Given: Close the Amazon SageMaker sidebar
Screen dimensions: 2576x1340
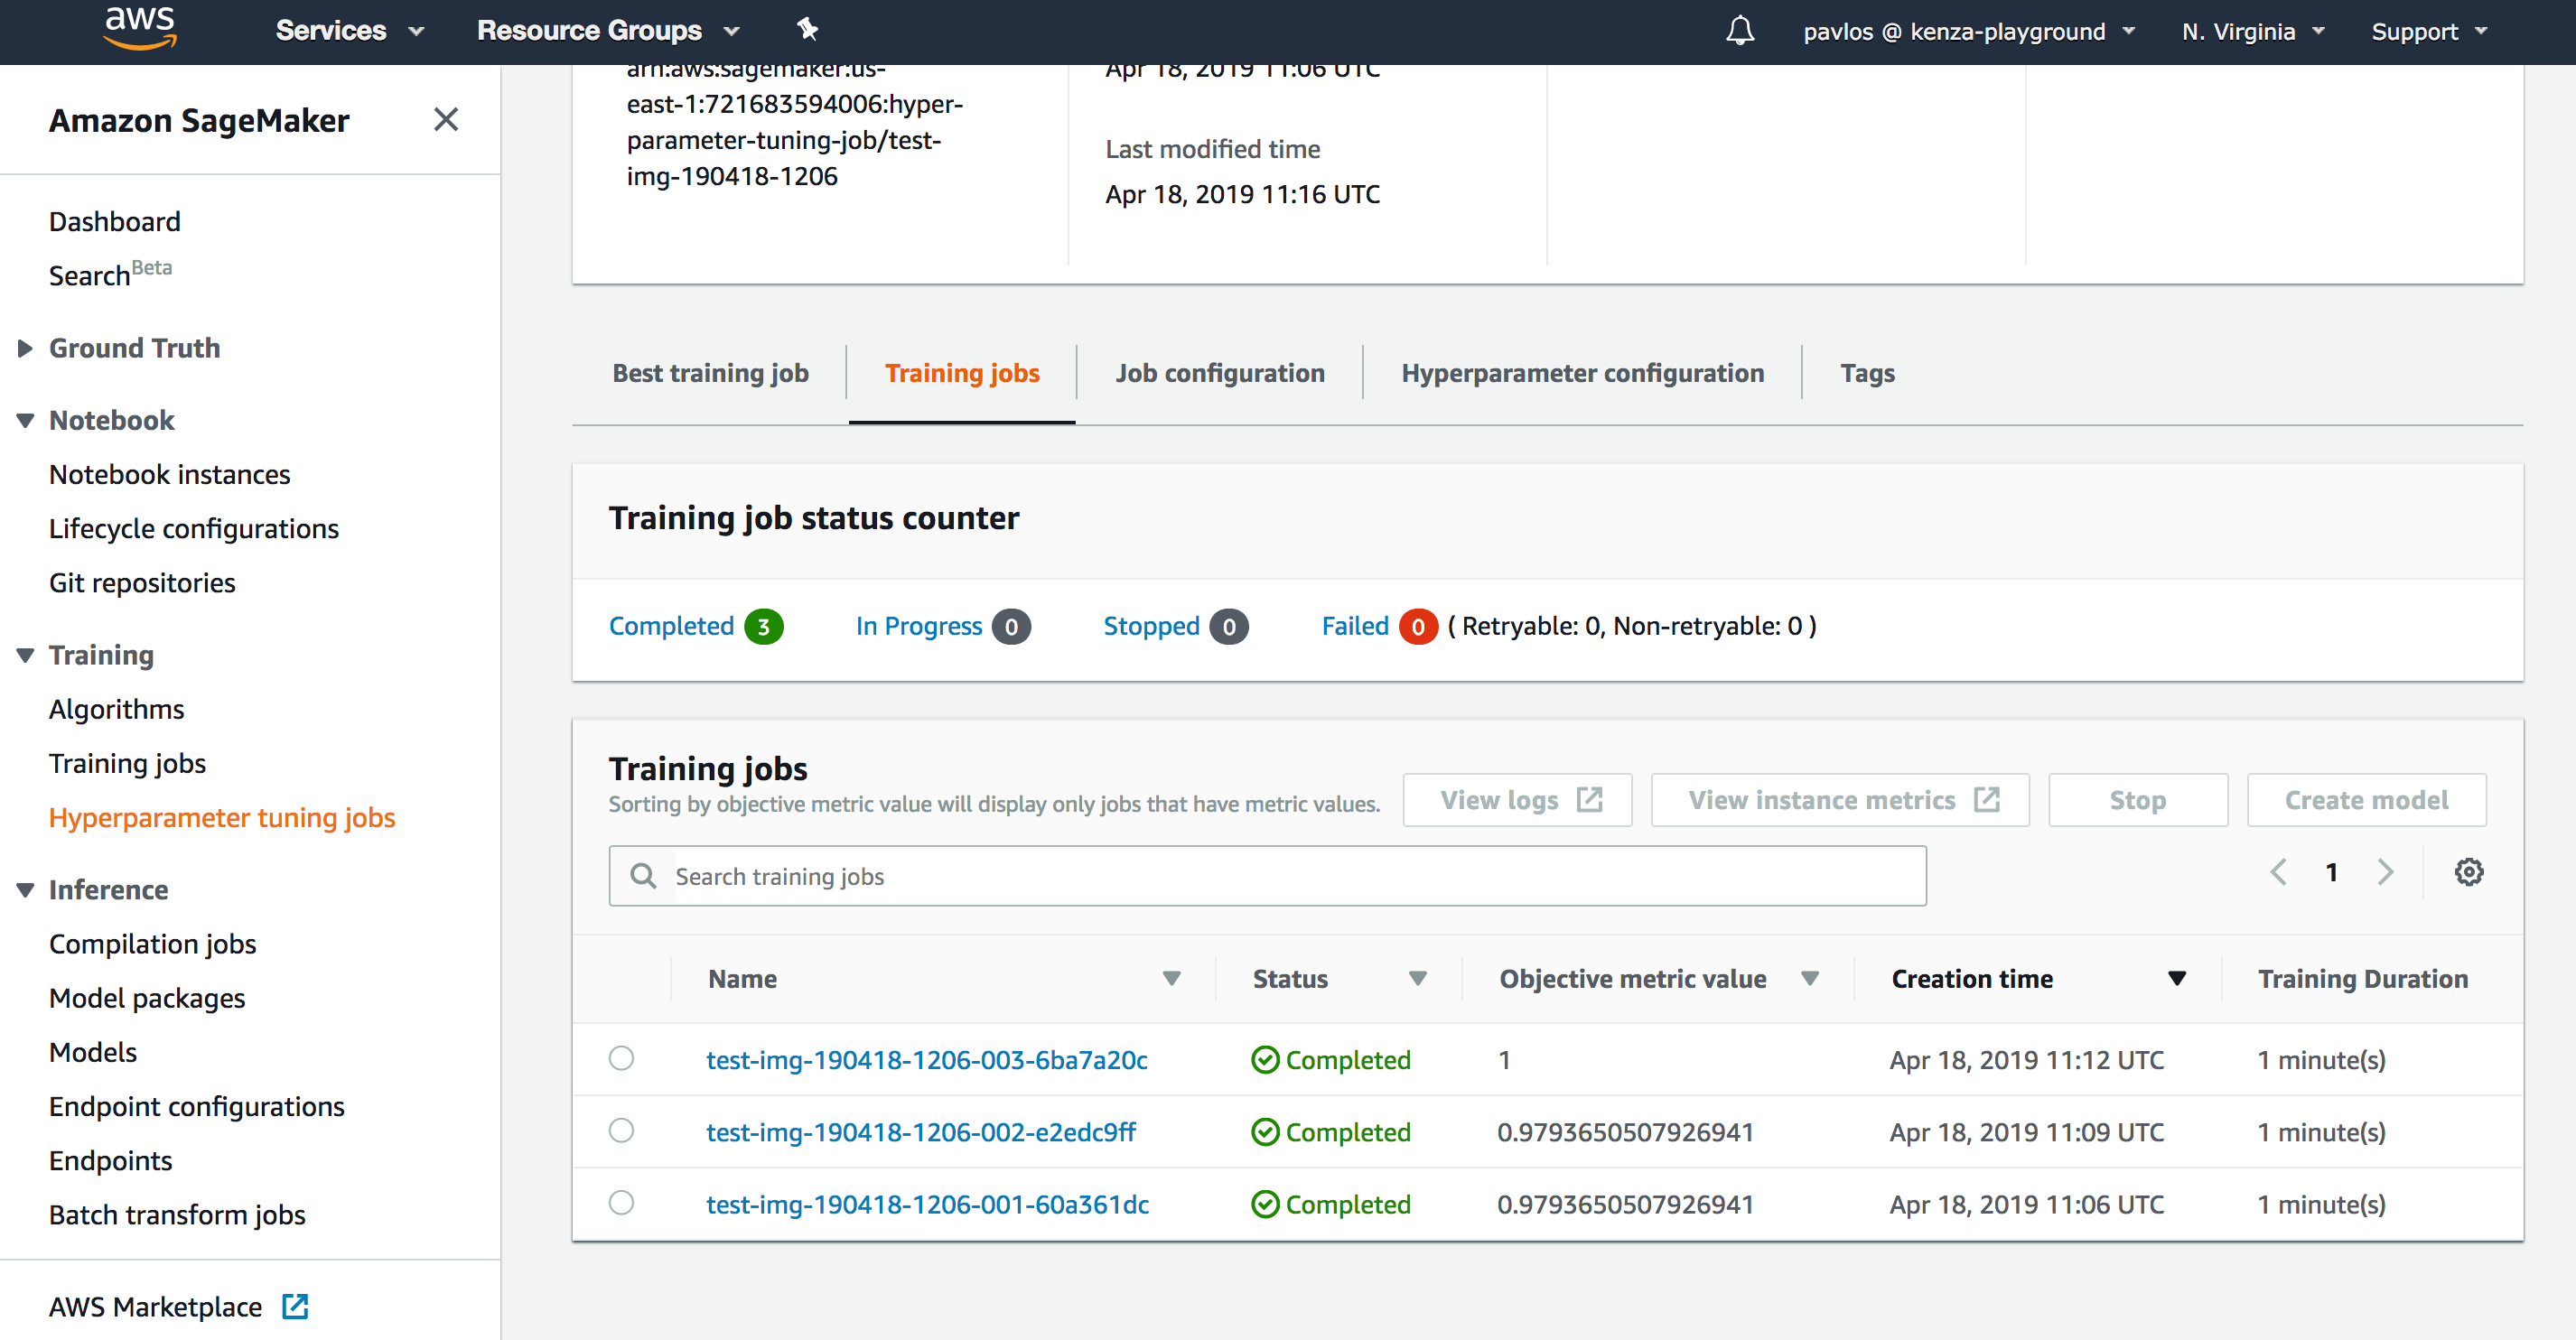Looking at the screenshot, I should point(446,120).
